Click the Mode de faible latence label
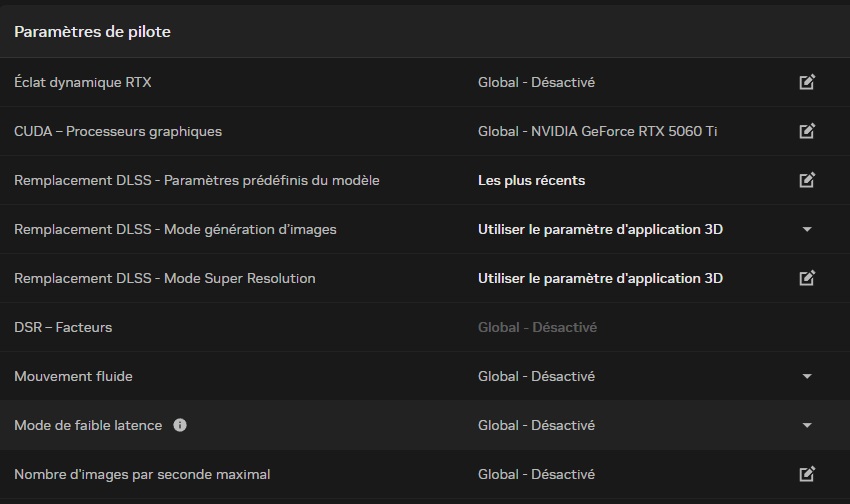The width and height of the screenshot is (850, 504). click(88, 425)
